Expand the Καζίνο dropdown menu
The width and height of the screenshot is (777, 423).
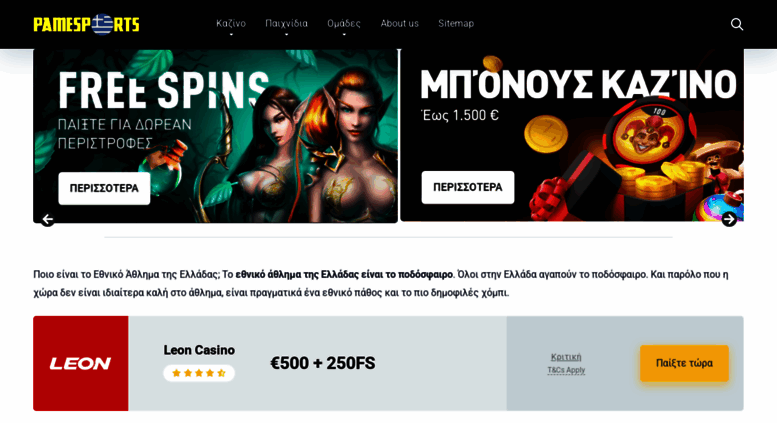pos(231,24)
